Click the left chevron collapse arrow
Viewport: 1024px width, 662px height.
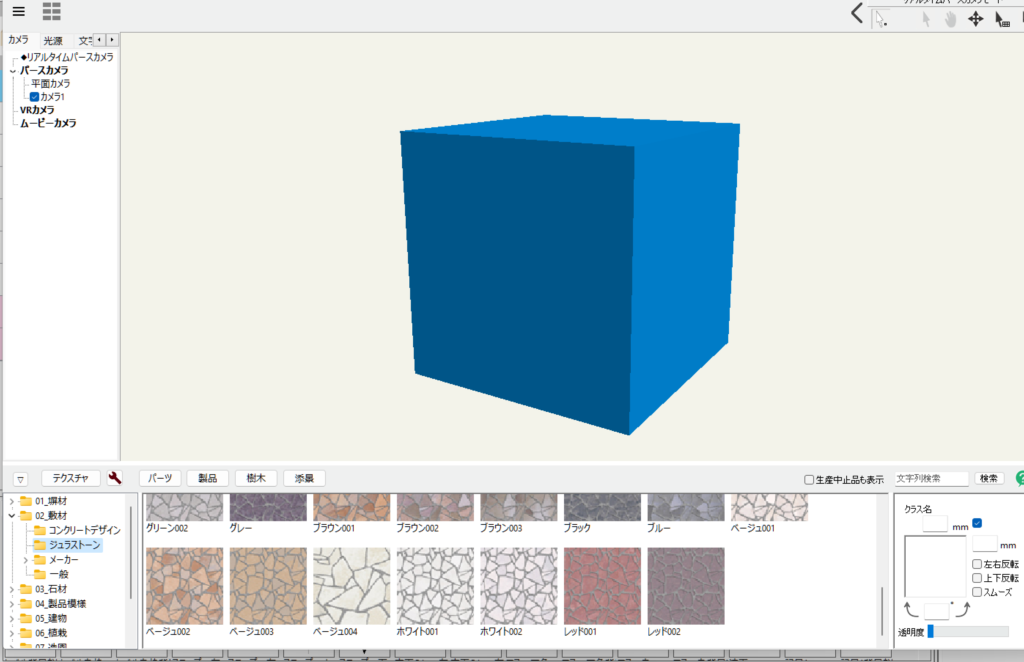857,13
